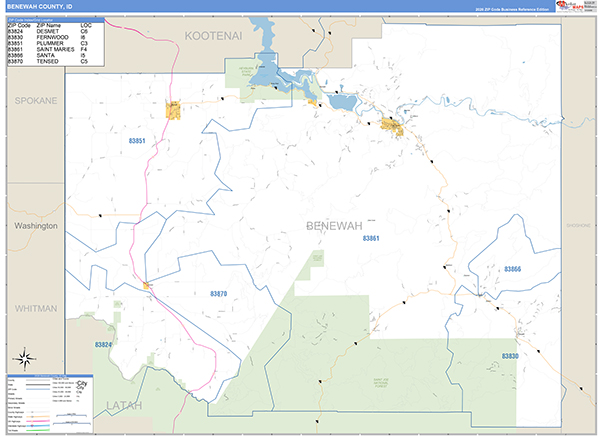Image resolution: width=600 pixels, height=436 pixels.
Task: Click the 83866 ZIP label on the map
Action: pyautogui.click(x=512, y=269)
